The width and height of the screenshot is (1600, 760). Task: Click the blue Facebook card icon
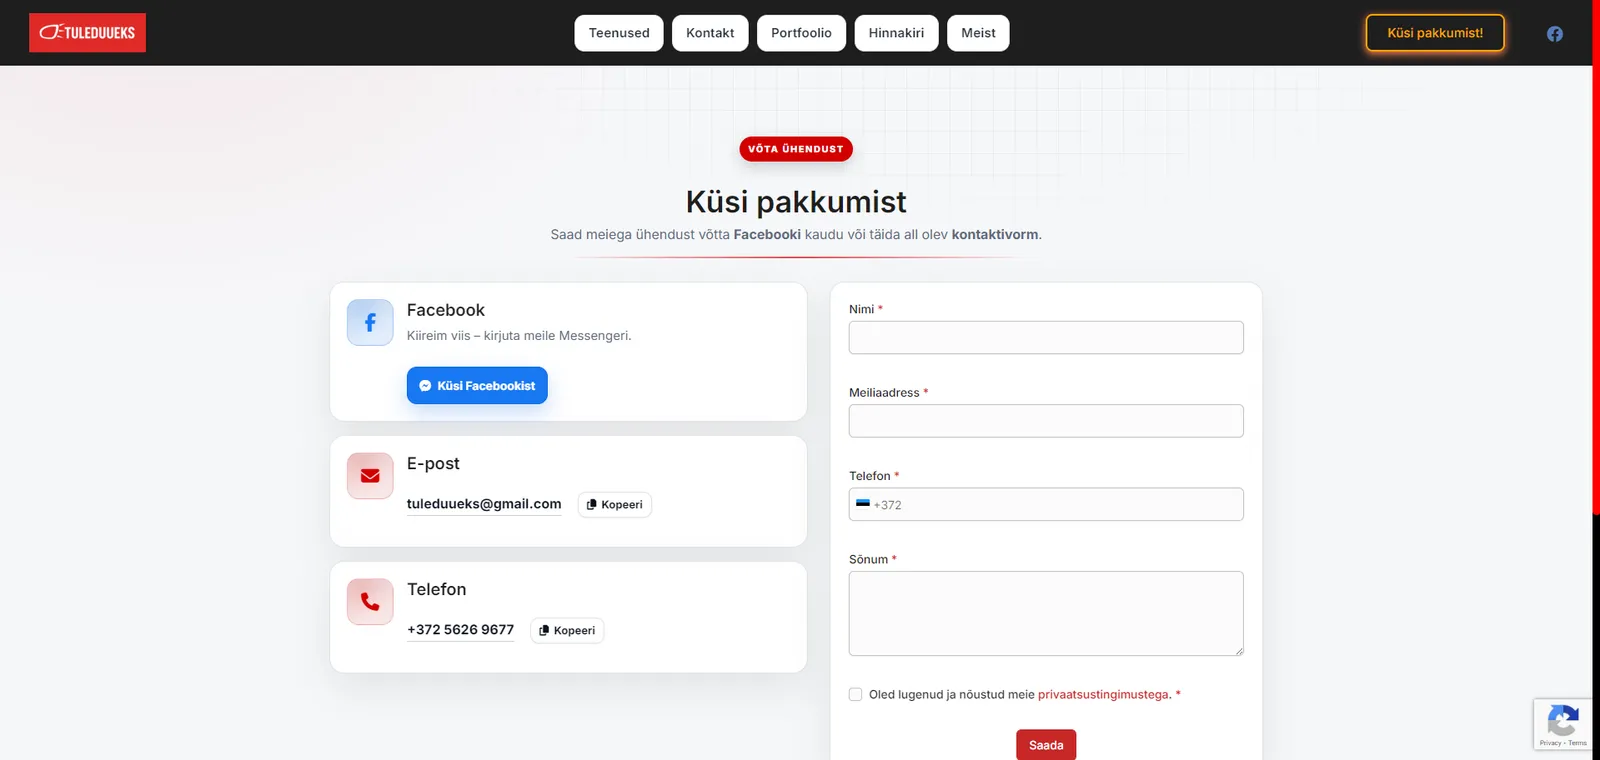(370, 323)
